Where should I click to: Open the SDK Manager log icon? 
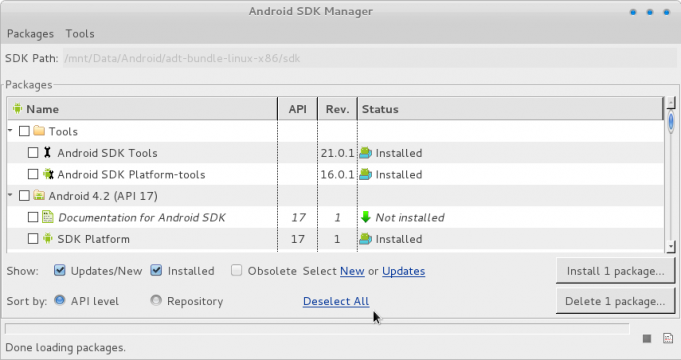pos(668,338)
